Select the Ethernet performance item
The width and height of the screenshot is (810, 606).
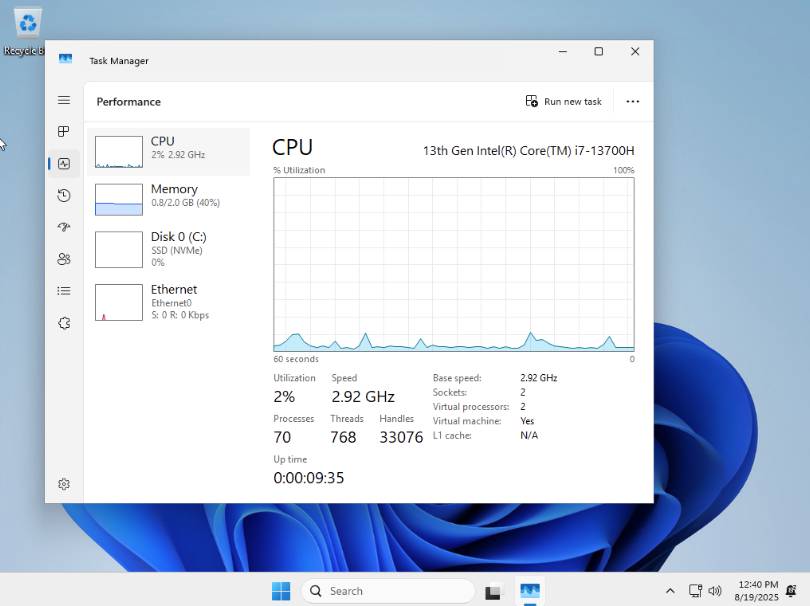click(x=168, y=302)
